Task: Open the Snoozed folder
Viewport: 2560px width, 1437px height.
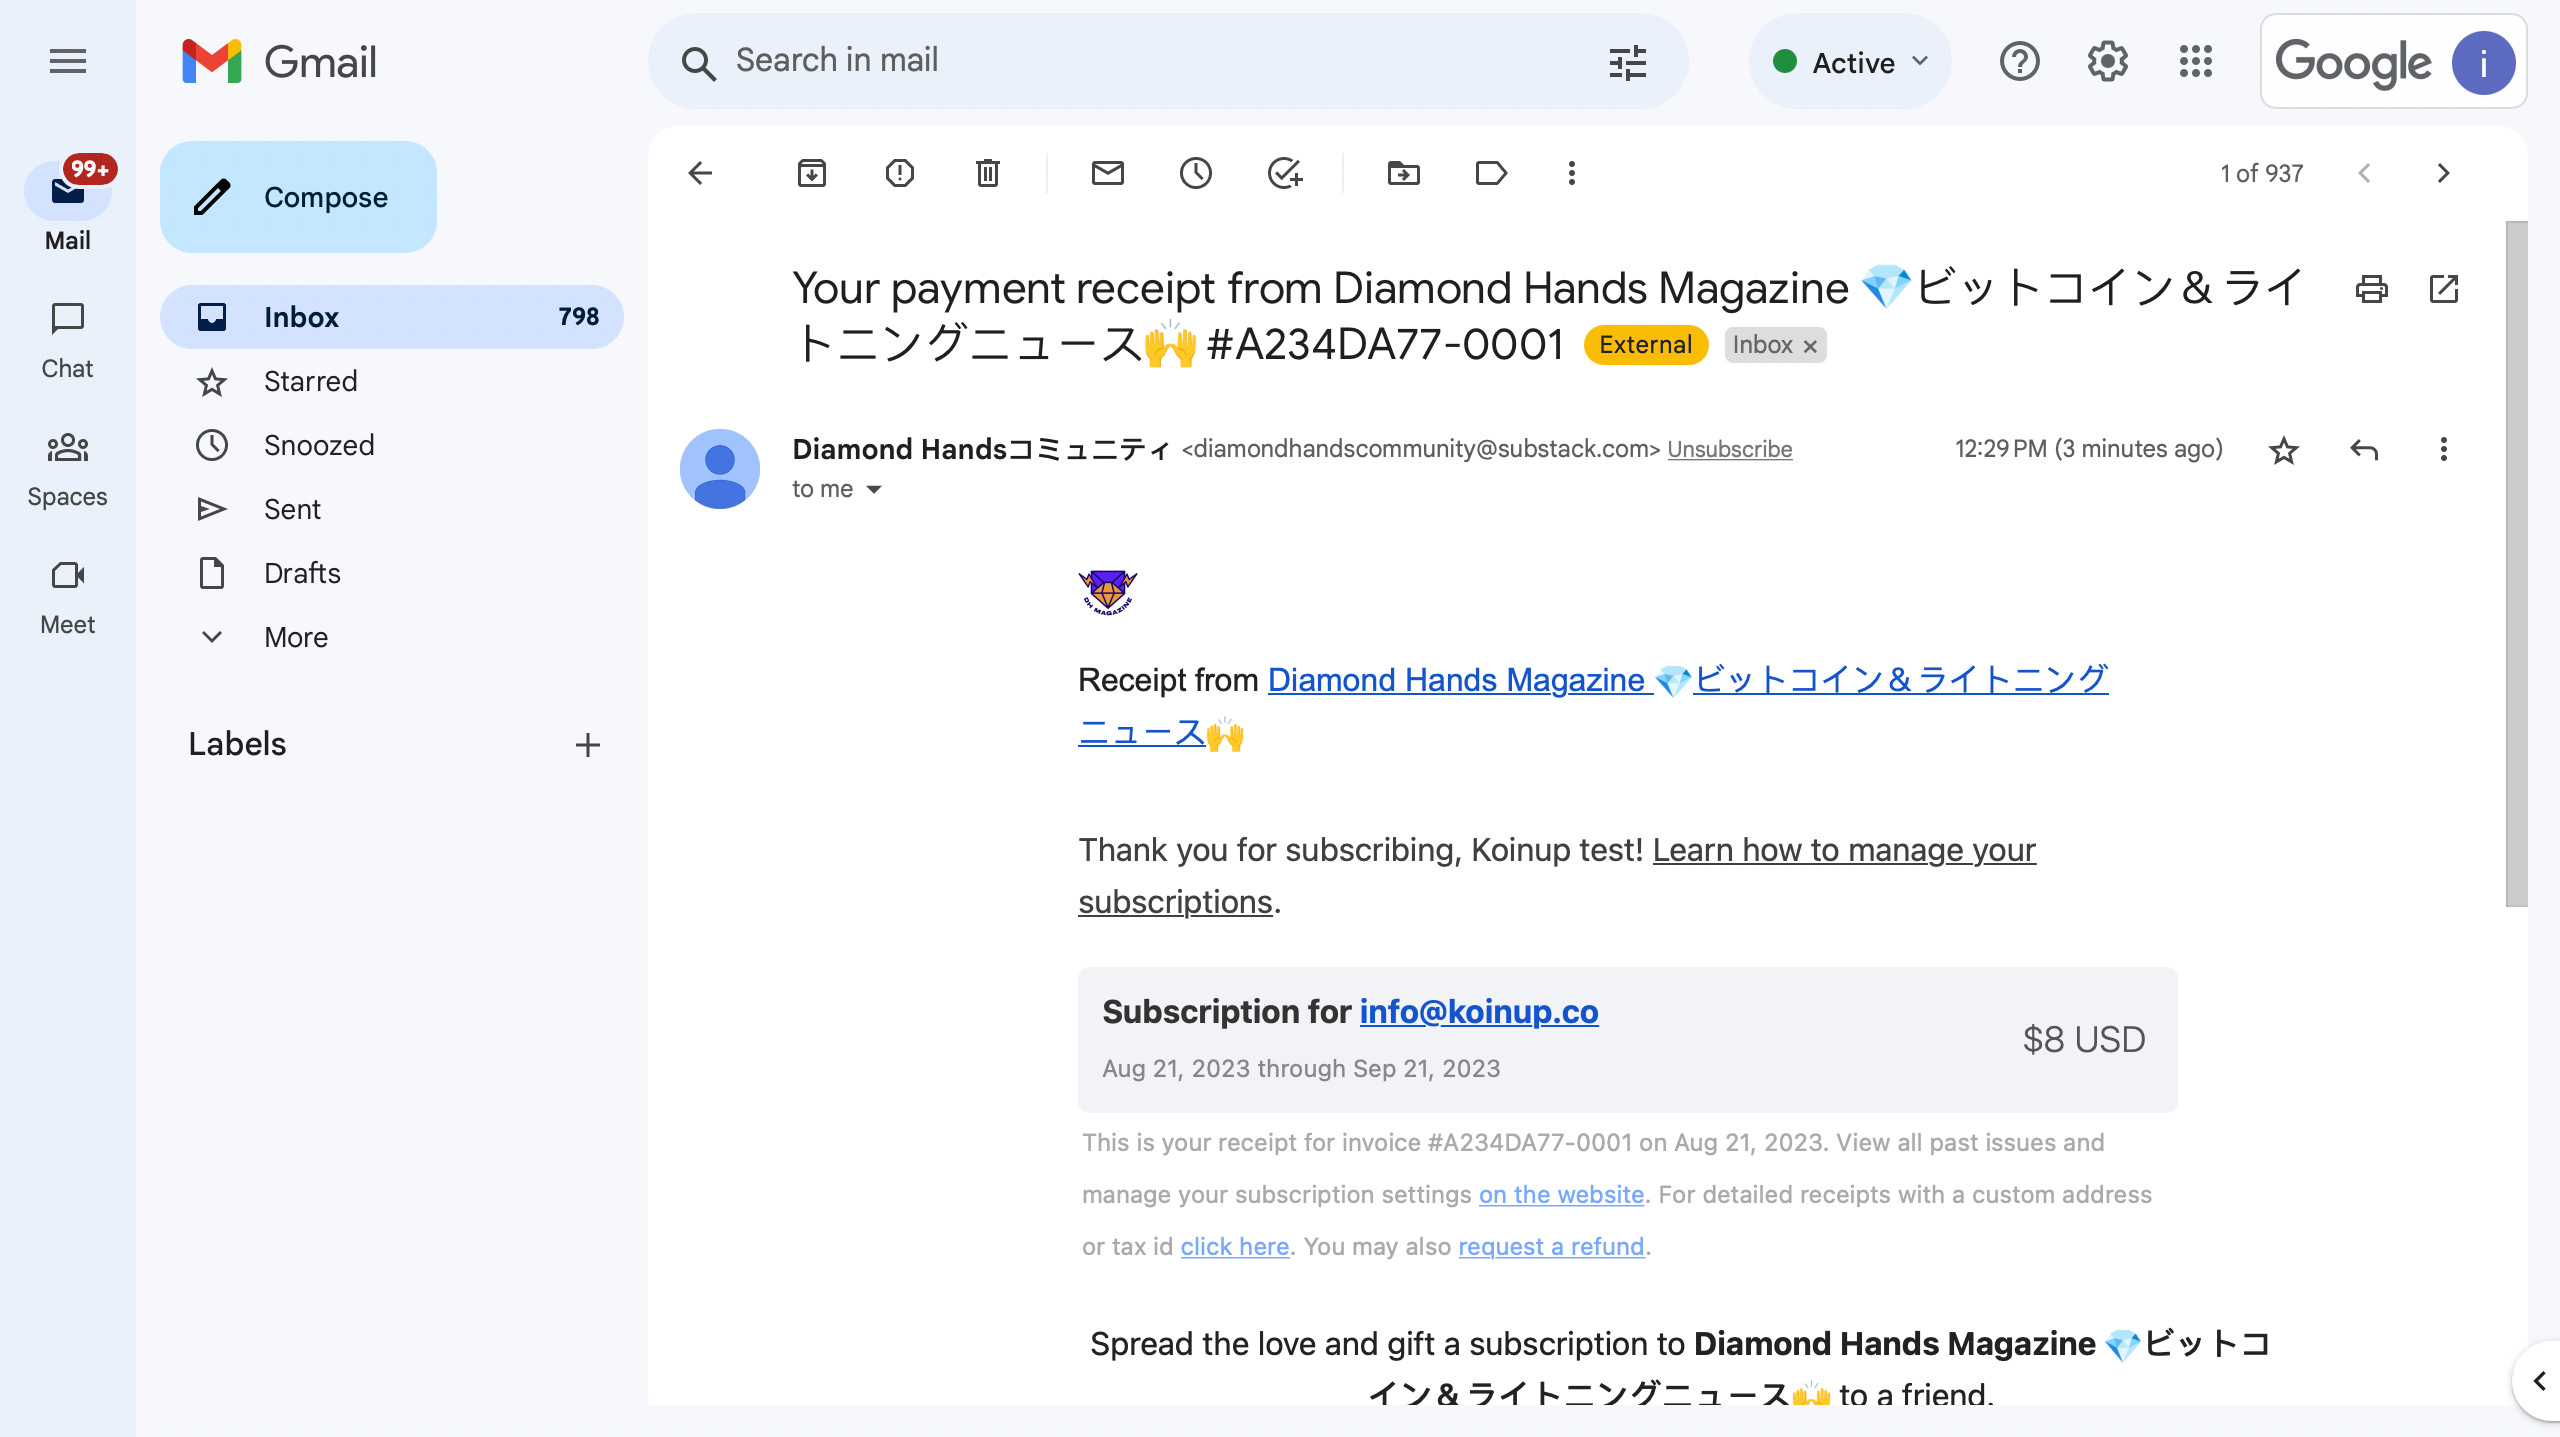Action: tap(391, 445)
